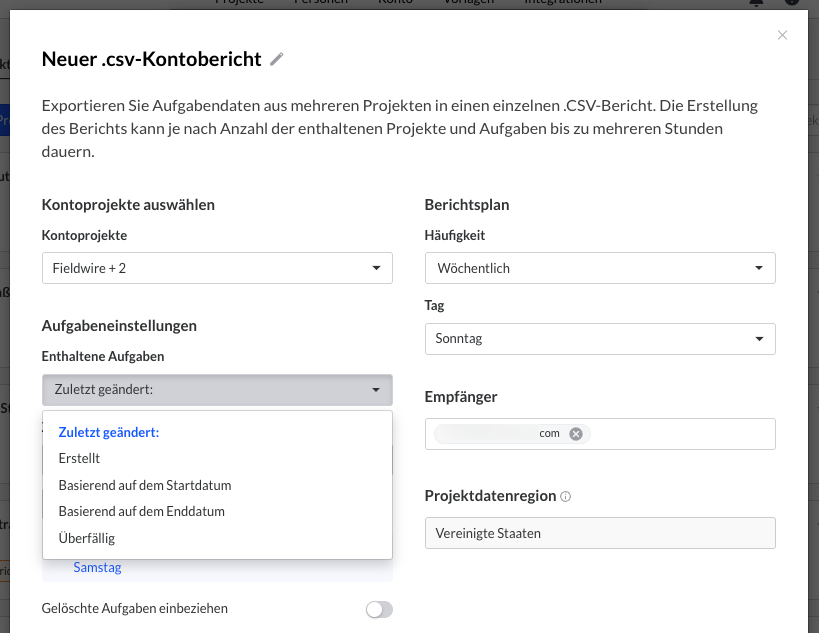Click the pencil icon to rename the report
This screenshot has height=633, width=819.
pyautogui.click(x=277, y=60)
